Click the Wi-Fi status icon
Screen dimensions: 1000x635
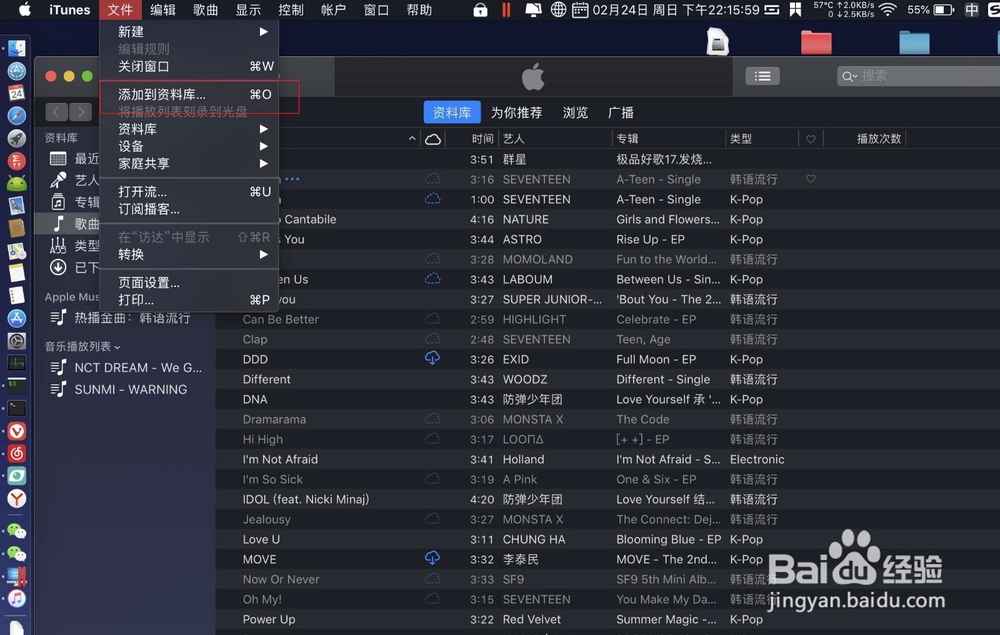tap(887, 10)
